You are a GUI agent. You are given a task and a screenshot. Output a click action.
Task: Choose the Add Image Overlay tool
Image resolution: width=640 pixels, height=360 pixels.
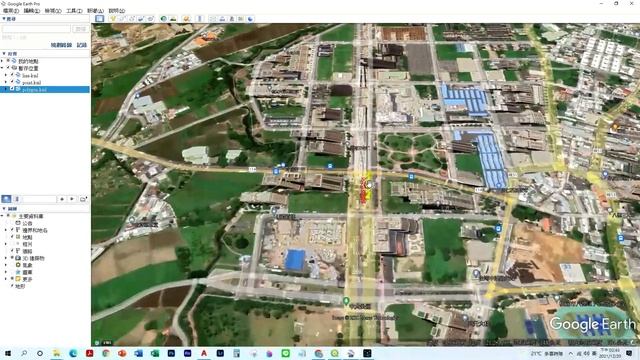pos(141,19)
